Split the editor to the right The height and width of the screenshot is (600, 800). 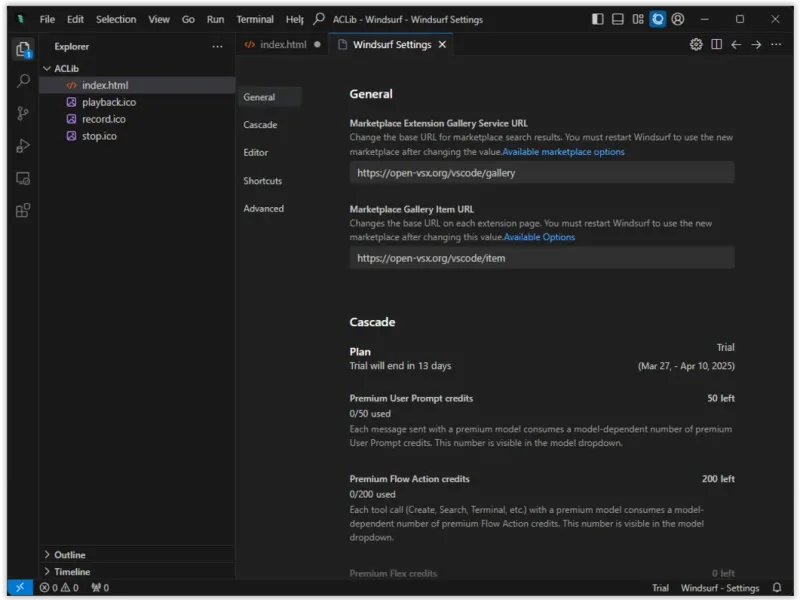(716, 44)
